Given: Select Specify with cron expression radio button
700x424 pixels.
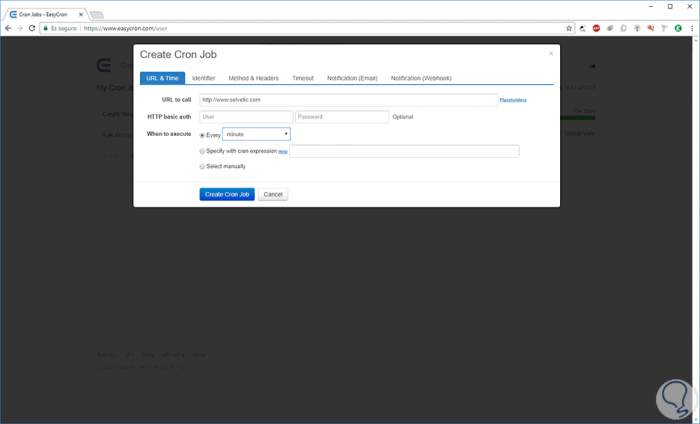Looking at the screenshot, I should [202, 151].
